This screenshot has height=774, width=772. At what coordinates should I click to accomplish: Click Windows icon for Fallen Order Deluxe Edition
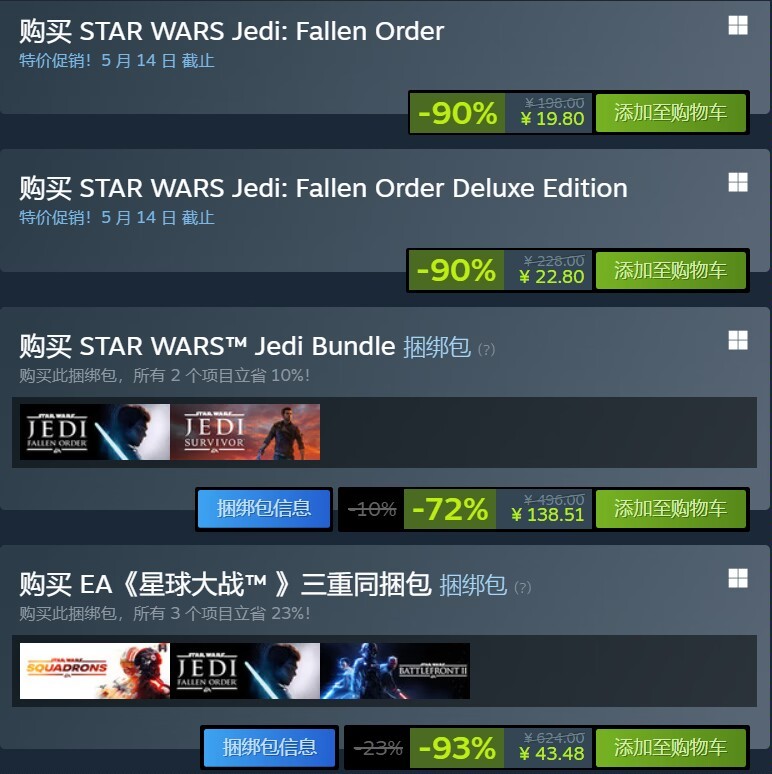tap(738, 183)
